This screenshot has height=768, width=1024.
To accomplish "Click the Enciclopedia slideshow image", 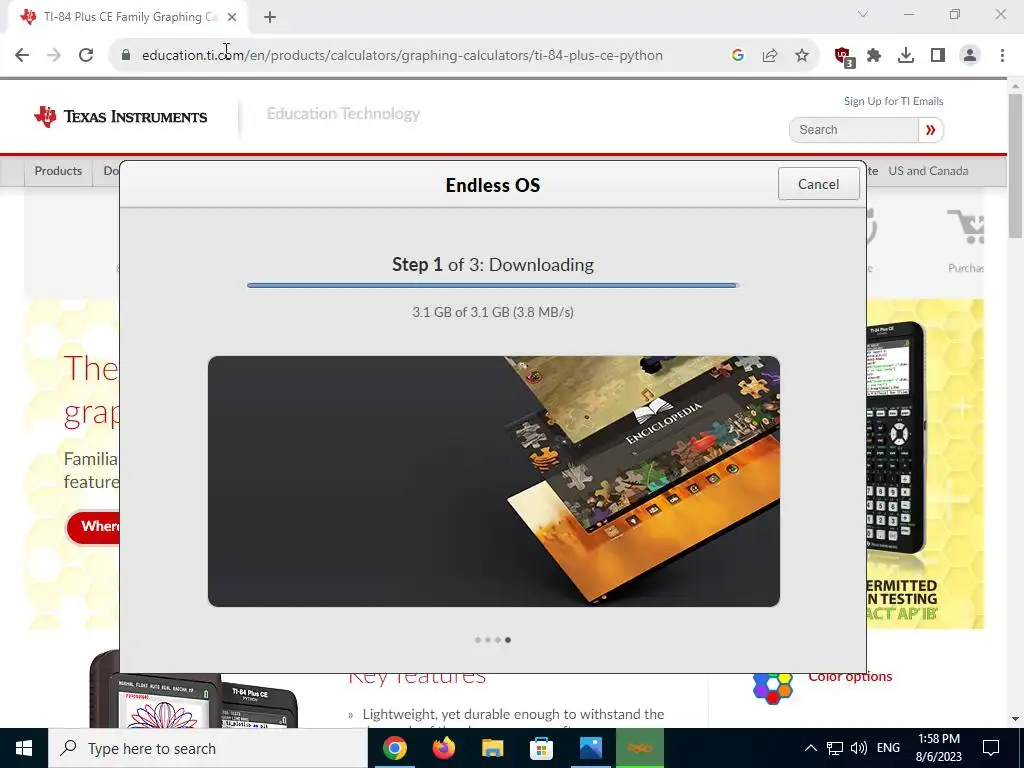I will pyautogui.click(x=494, y=481).
